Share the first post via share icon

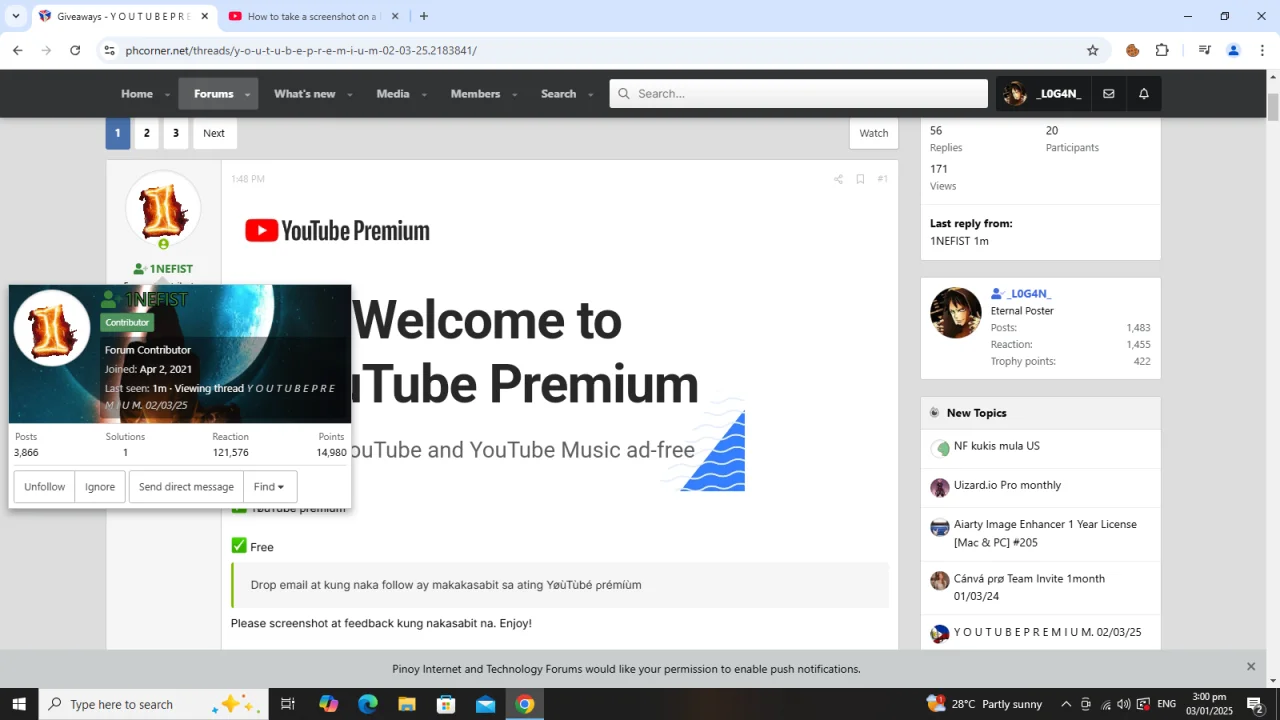pyautogui.click(x=838, y=179)
